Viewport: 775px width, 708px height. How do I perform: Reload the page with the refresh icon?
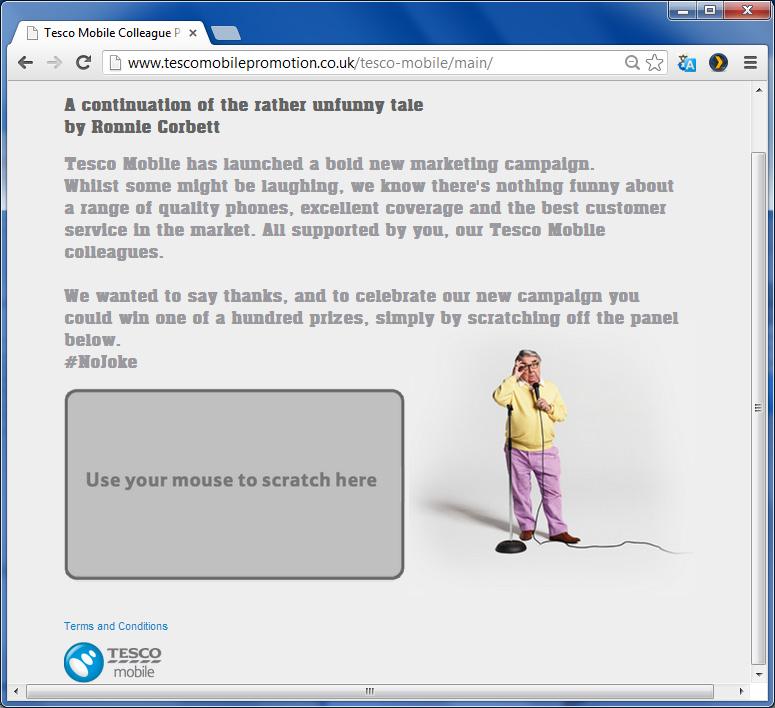click(84, 62)
